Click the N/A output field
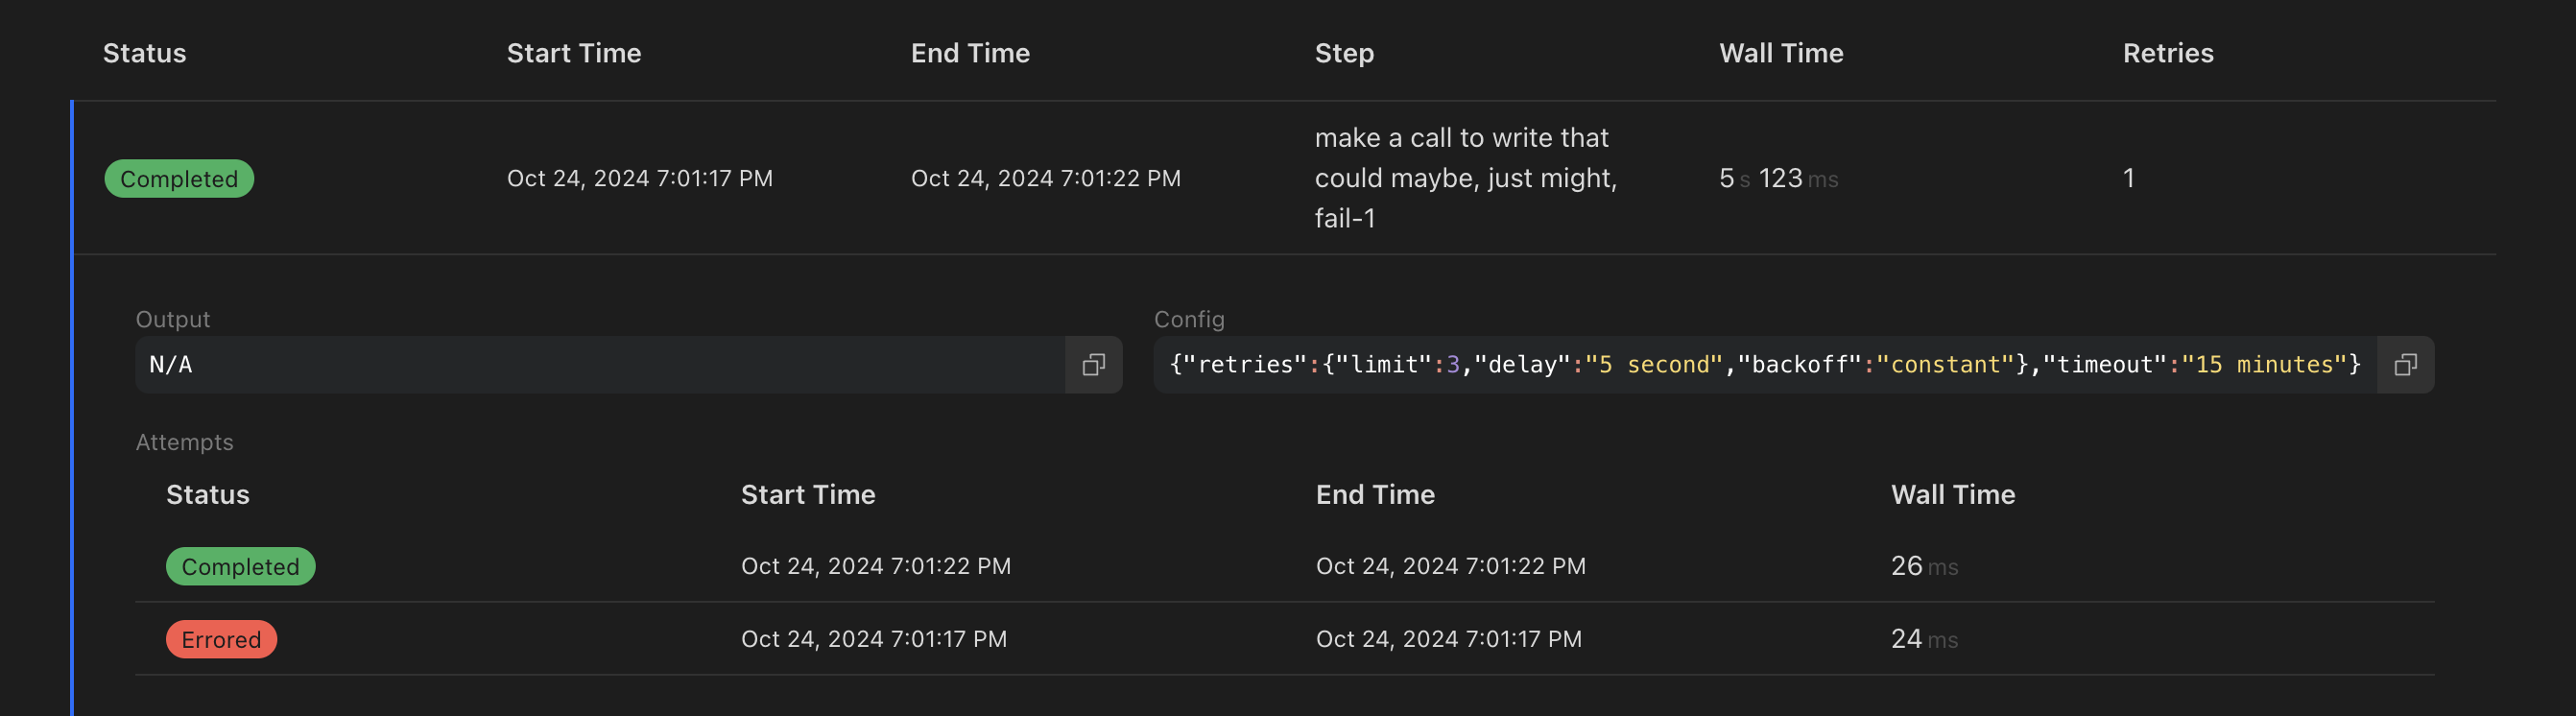Viewport: 2576px width, 716px height. click(600, 365)
